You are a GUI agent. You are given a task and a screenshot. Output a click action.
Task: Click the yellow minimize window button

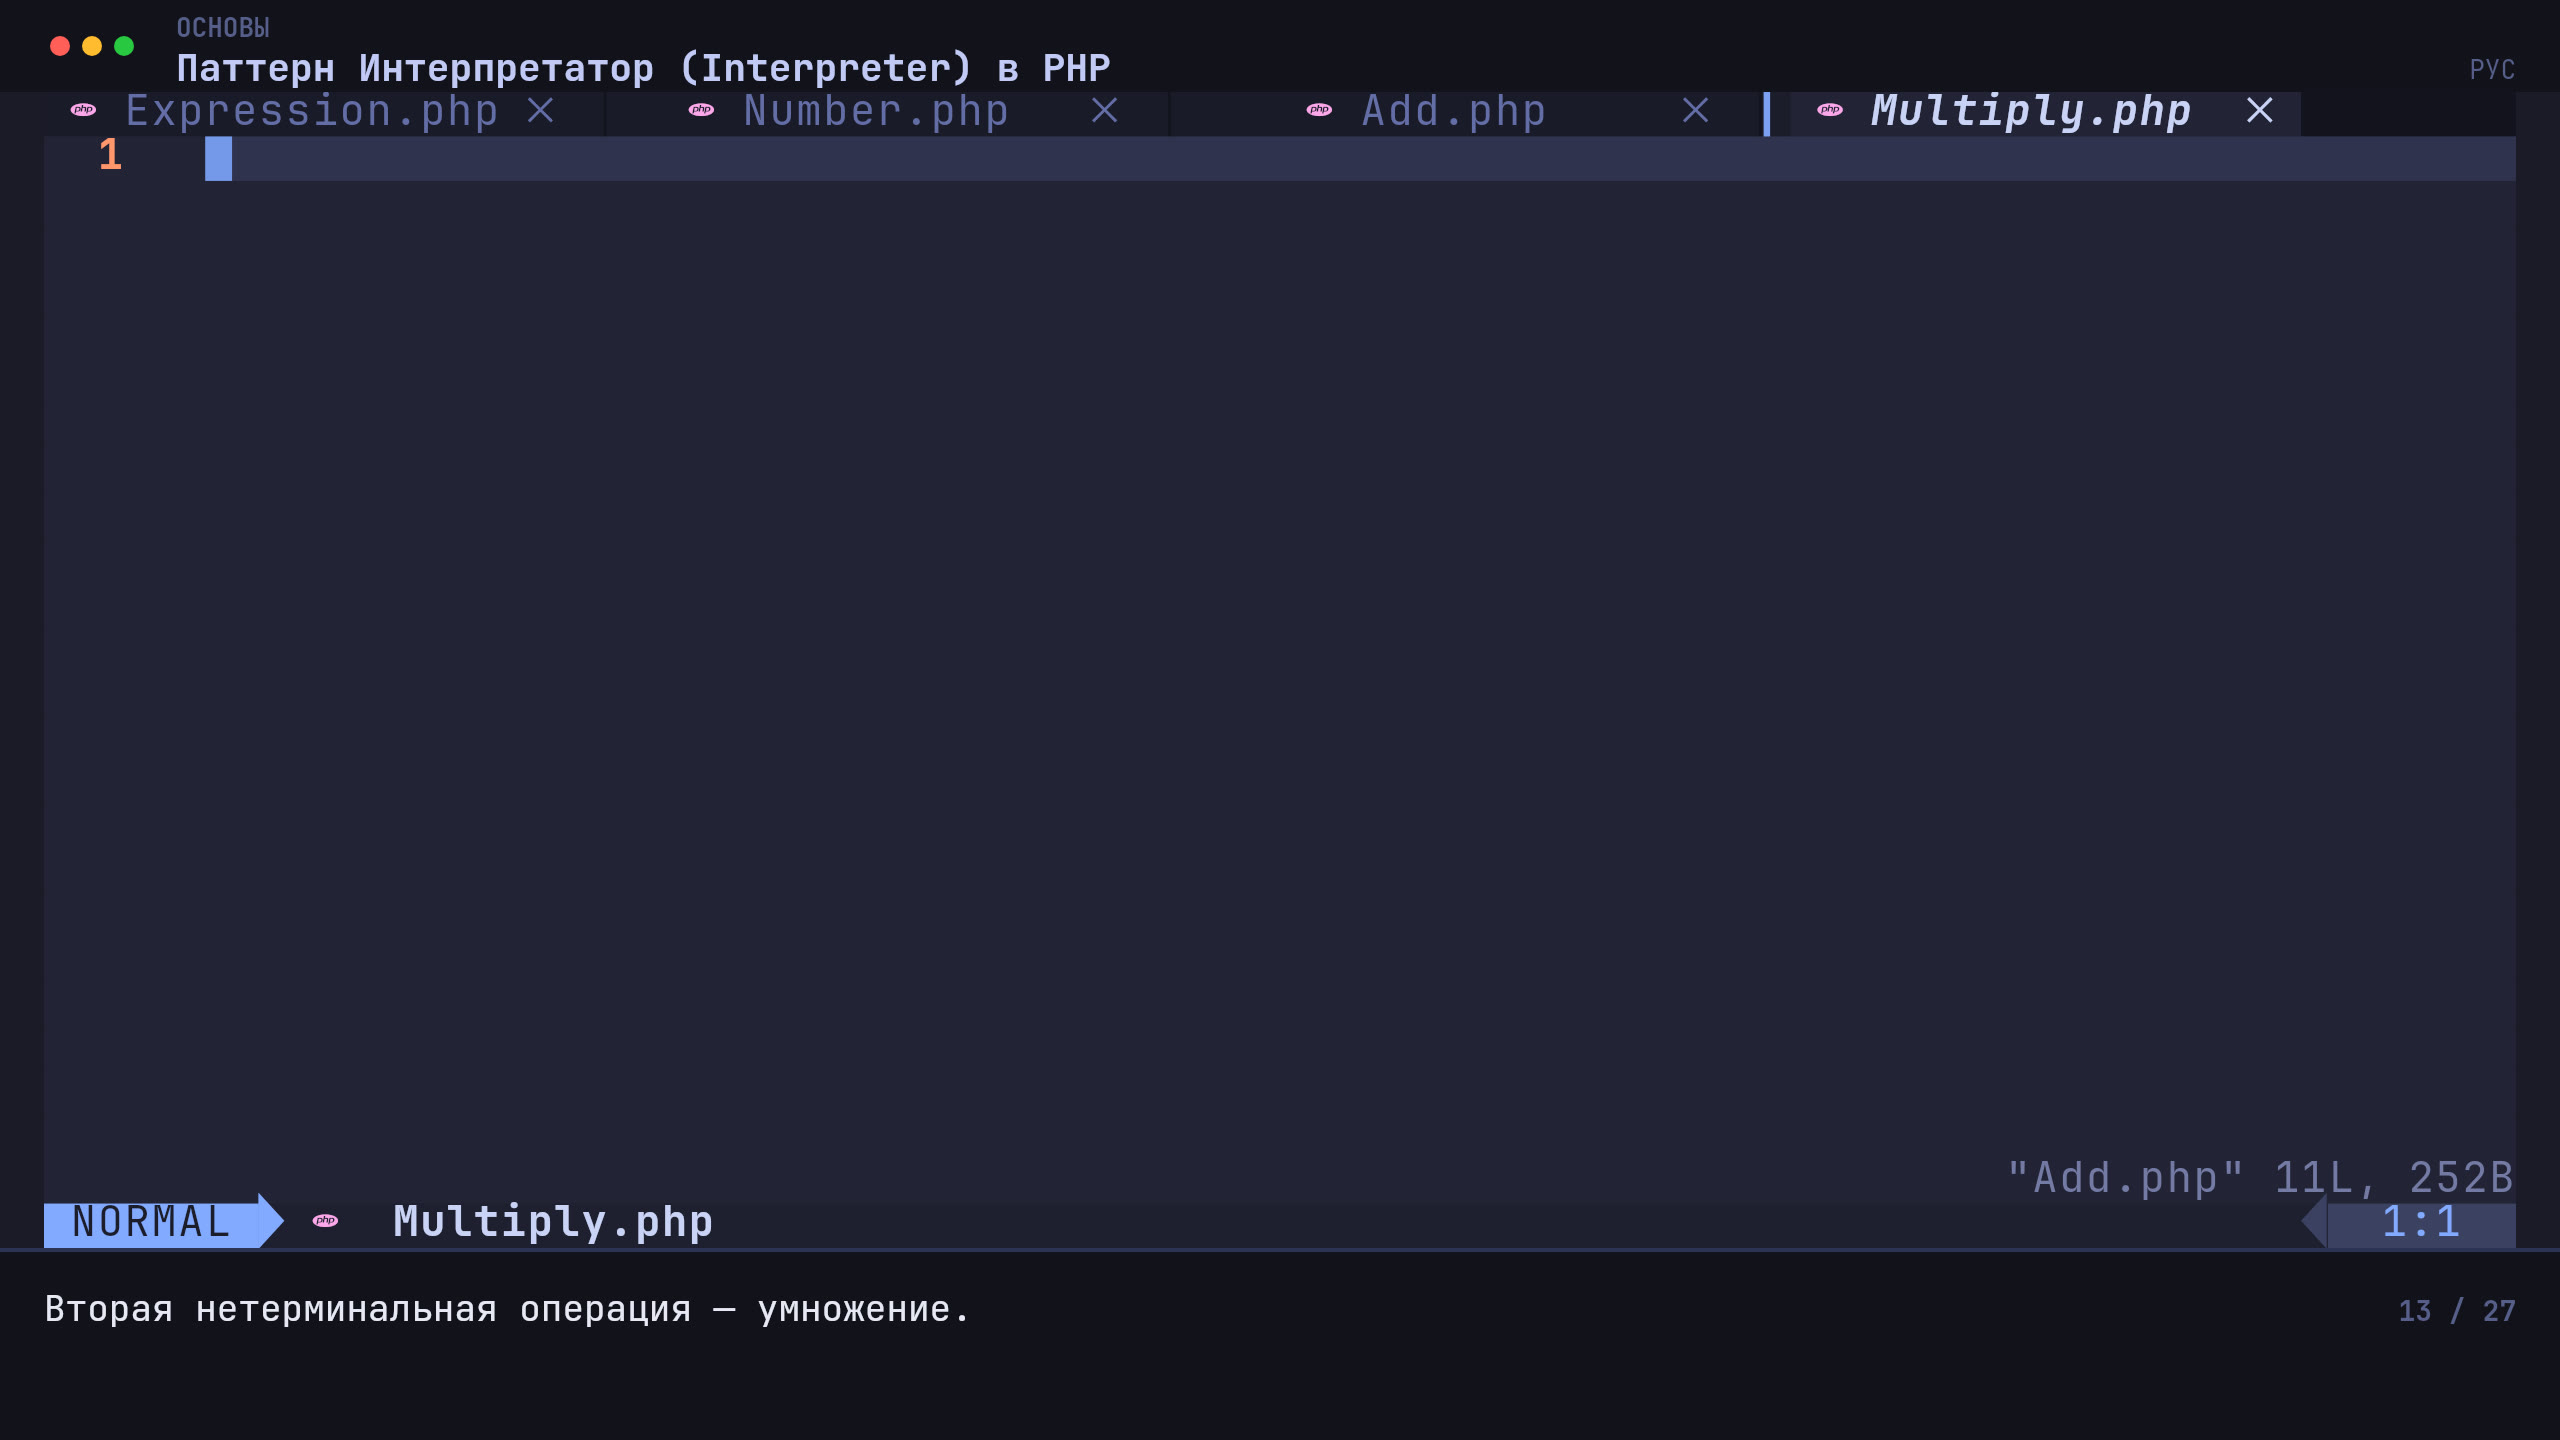(x=92, y=46)
